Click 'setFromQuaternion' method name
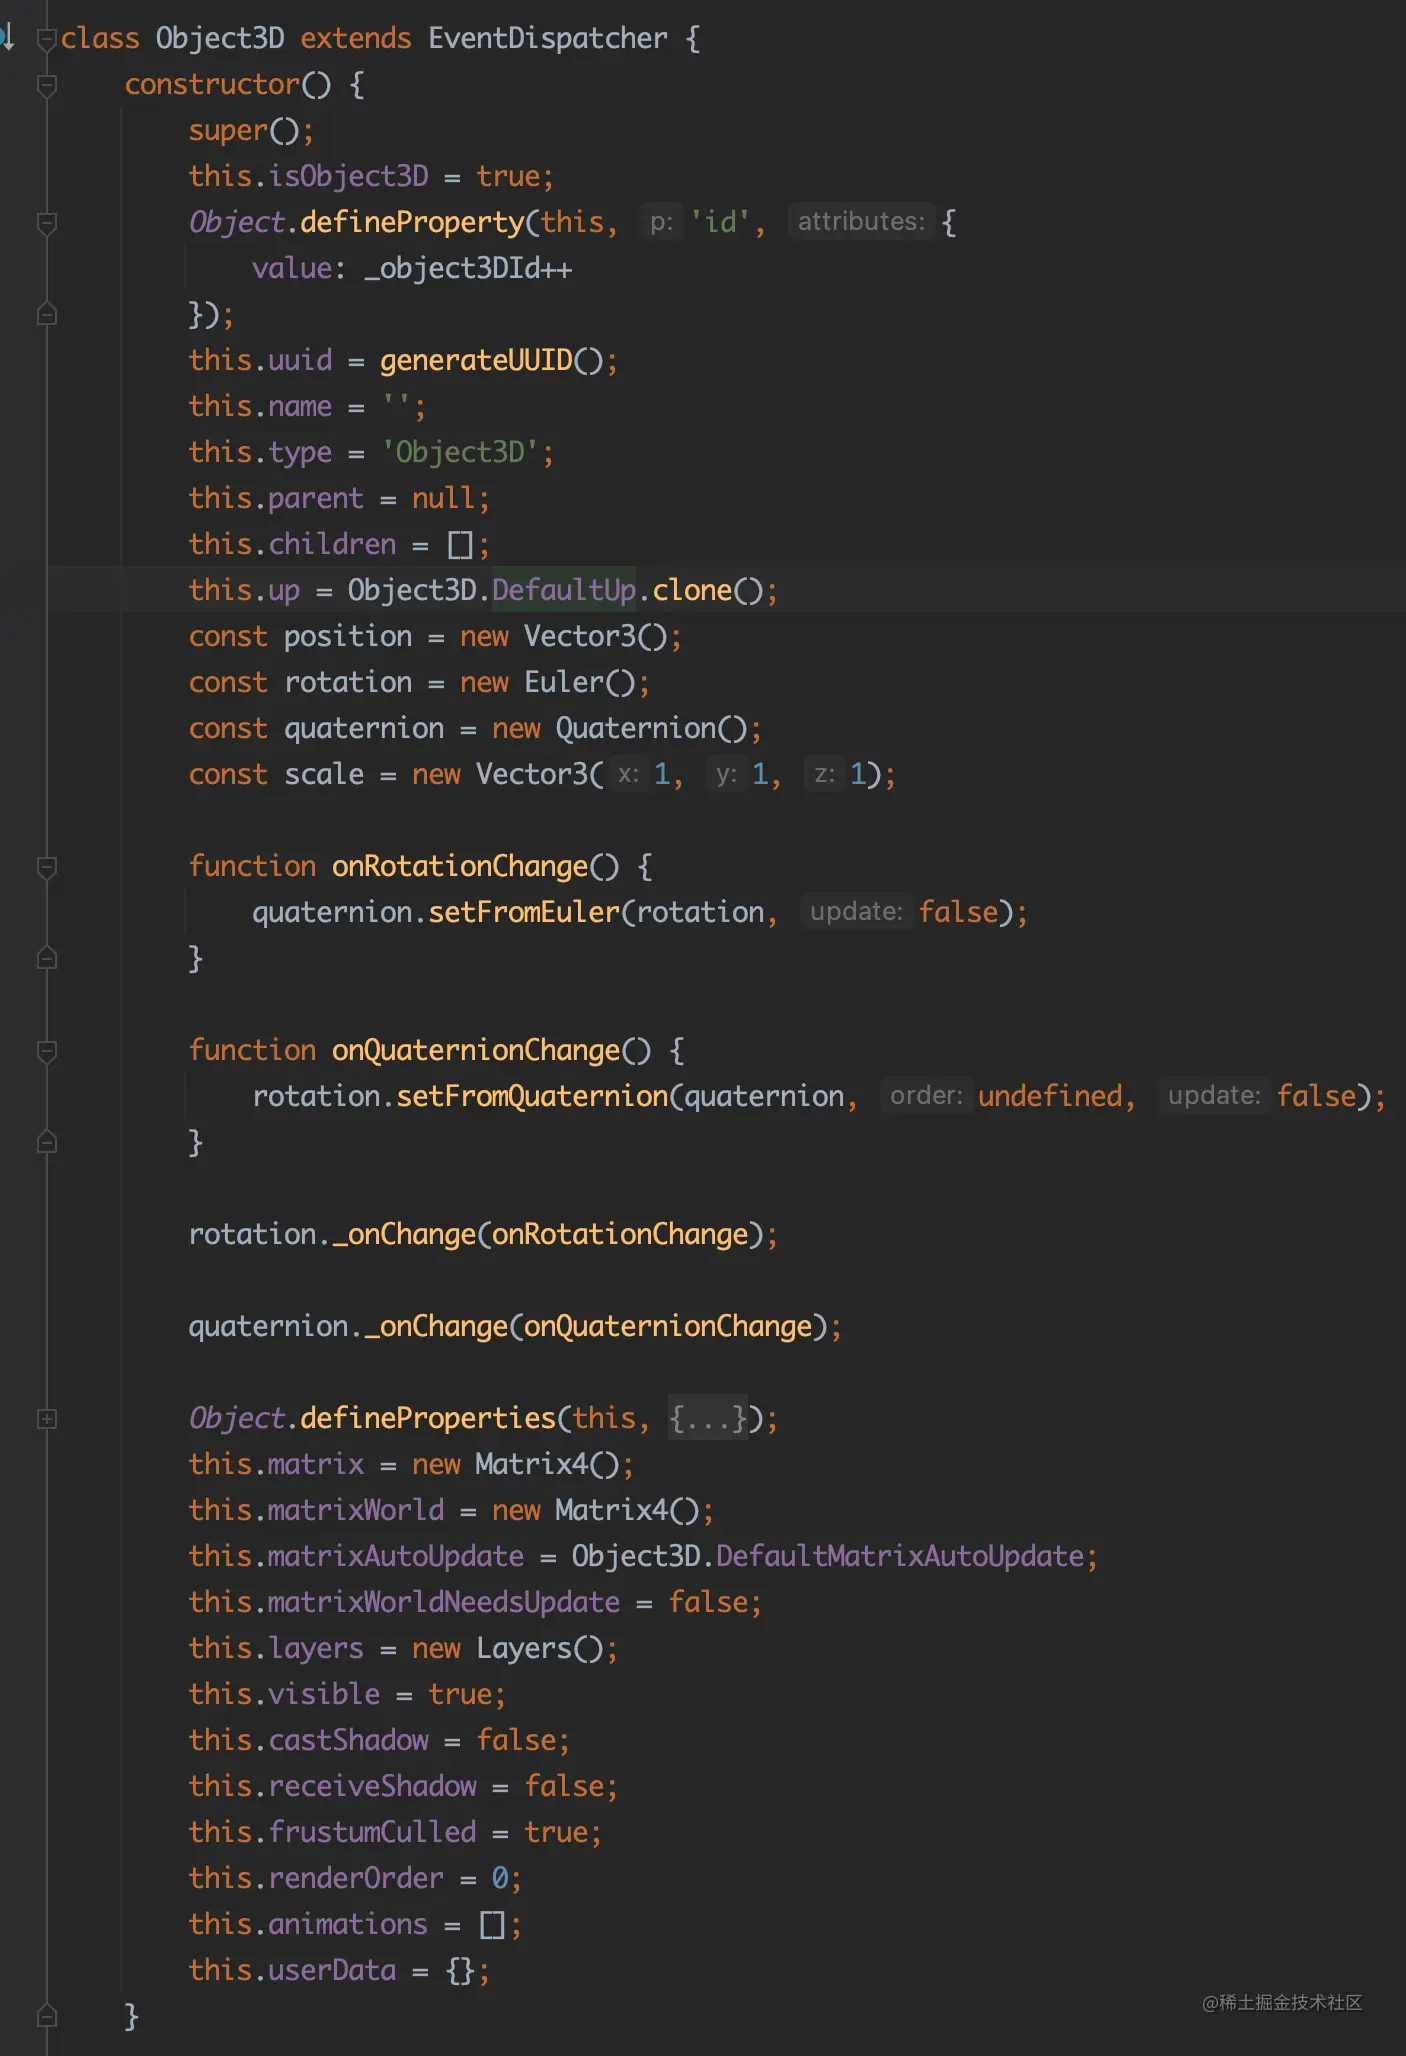The width and height of the screenshot is (1406, 2056). point(532,1096)
